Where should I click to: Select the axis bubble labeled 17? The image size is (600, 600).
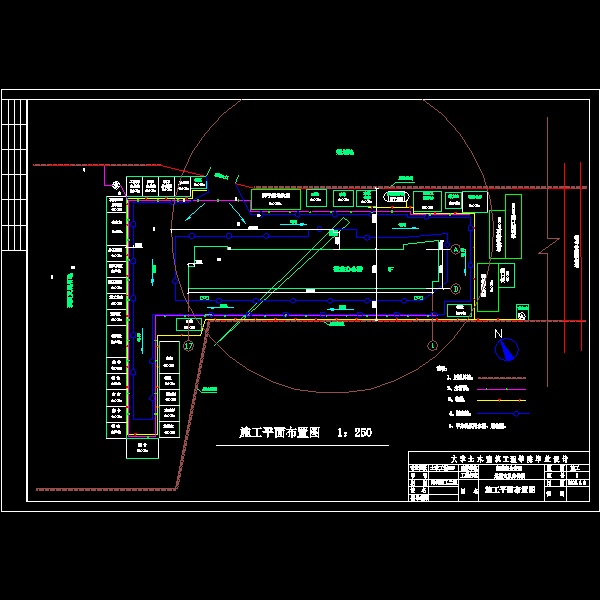pyautogui.click(x=188, y=346)
